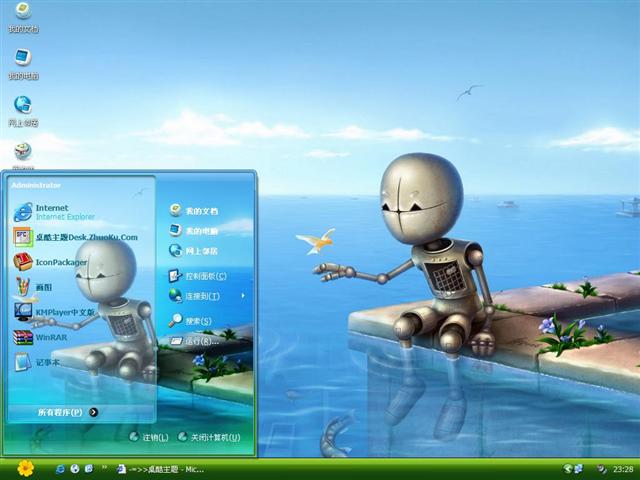Viewport: 640px width, 480px height.
Task: Click the volume tray icon
Action: 602,469
